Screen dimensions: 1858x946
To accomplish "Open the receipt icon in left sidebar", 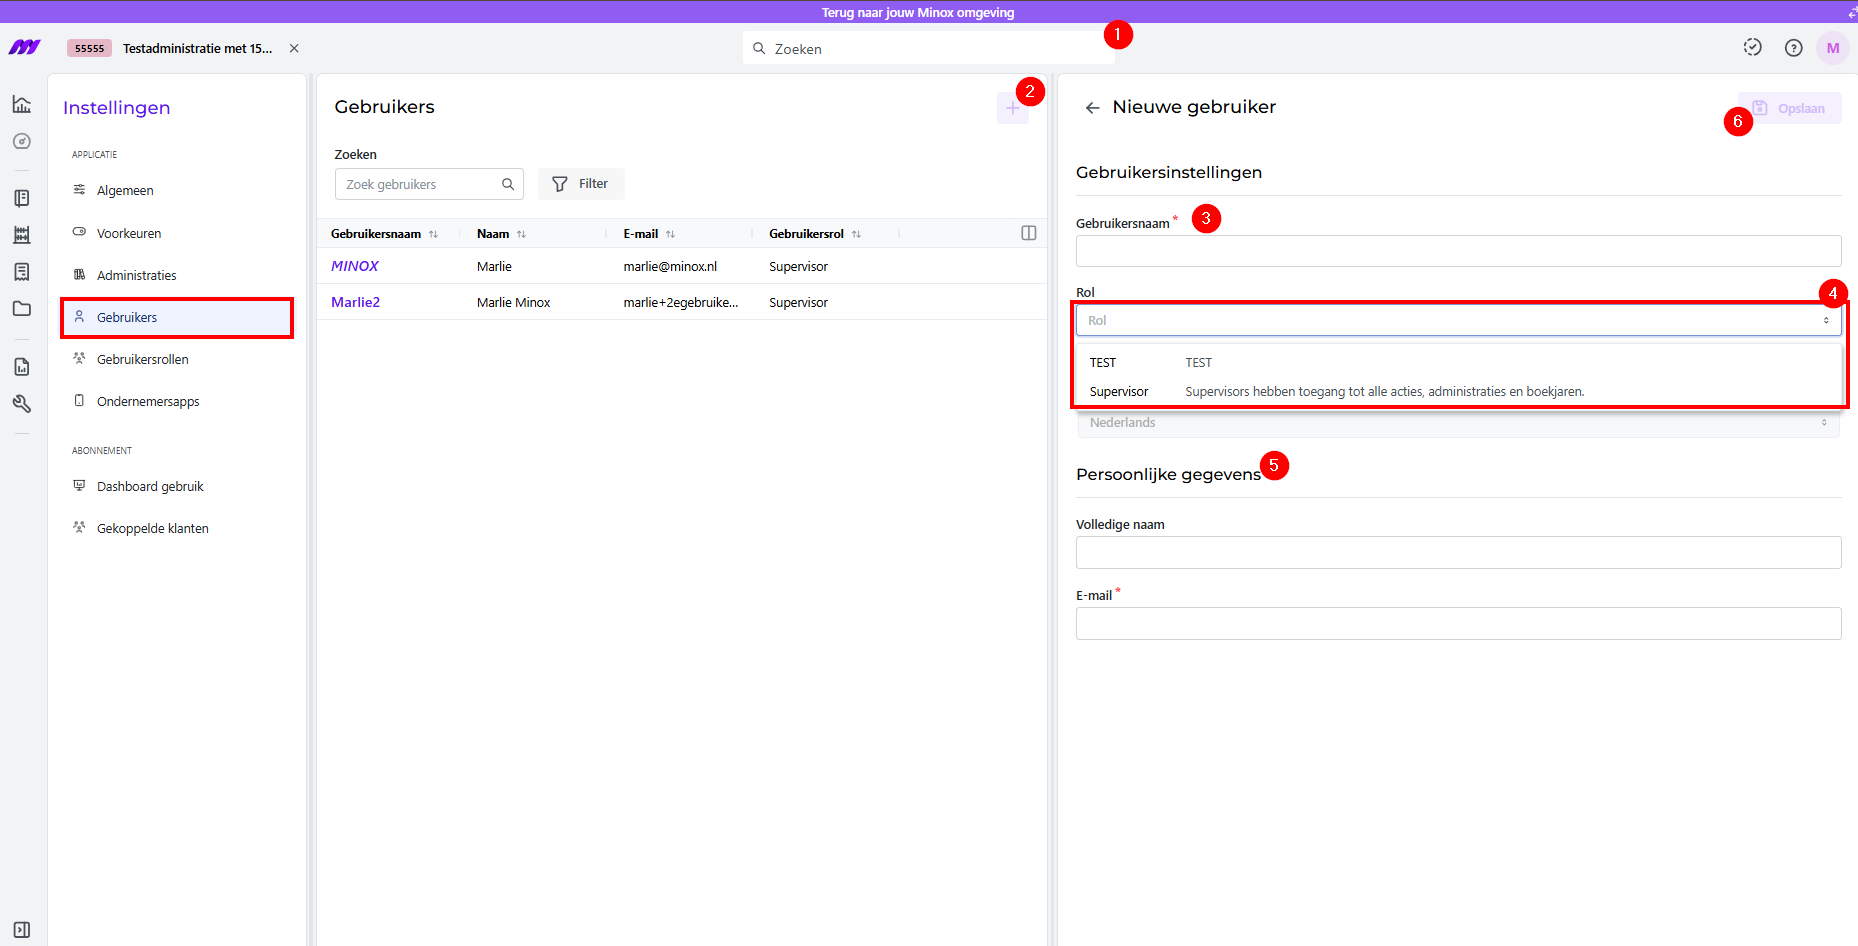I will 22,272.
